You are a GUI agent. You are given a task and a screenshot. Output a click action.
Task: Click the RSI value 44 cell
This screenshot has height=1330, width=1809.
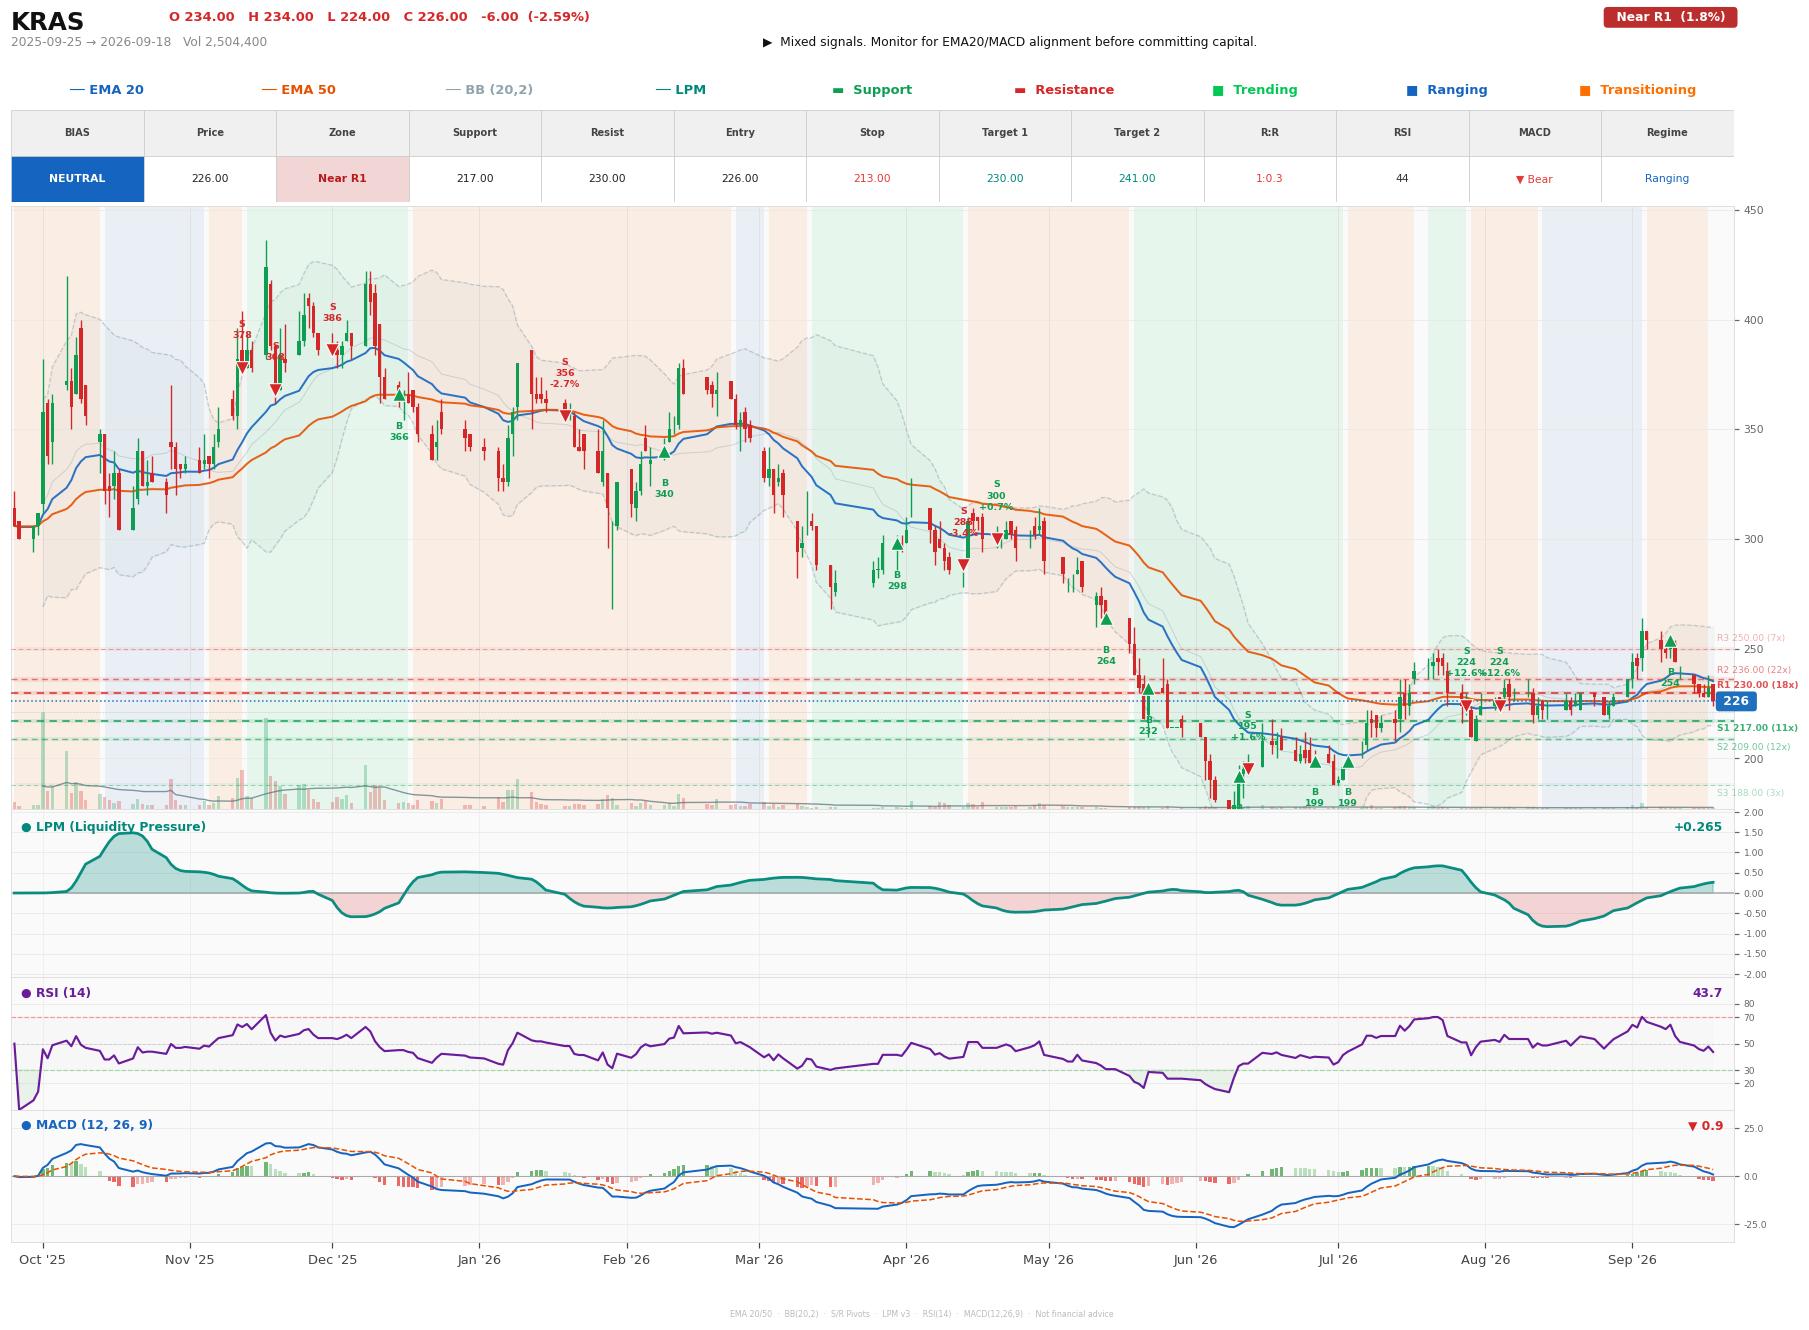coord(1402,179)
